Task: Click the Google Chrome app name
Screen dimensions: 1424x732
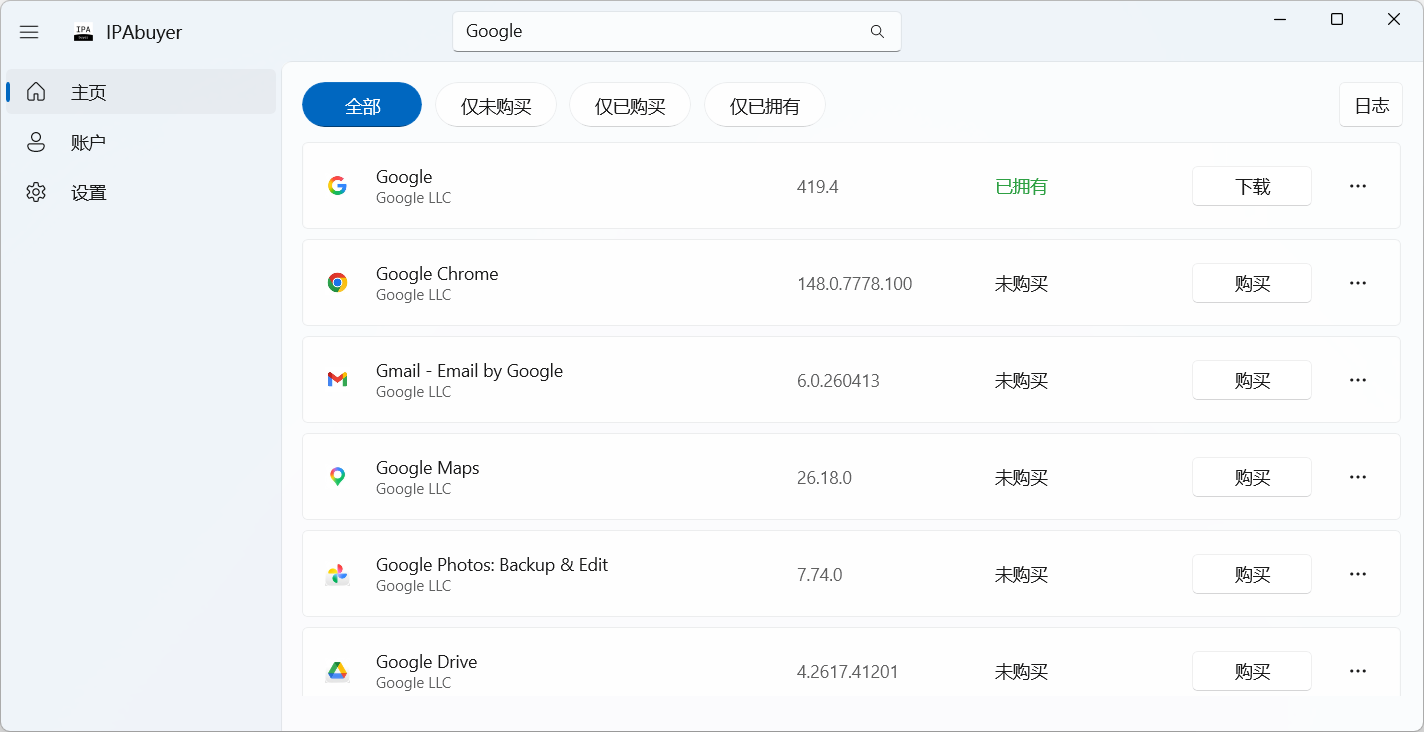Action: click(x=437, y=274)
